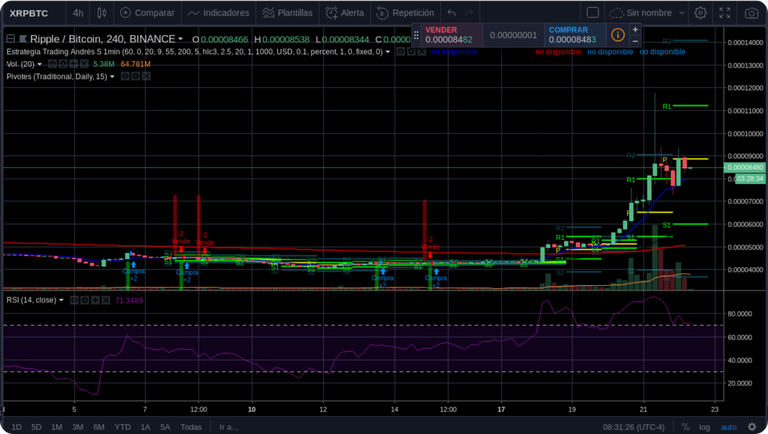Toggle visibility of the Vol. indicator
The image size is (768, 434).
click(x=52, y=64)
